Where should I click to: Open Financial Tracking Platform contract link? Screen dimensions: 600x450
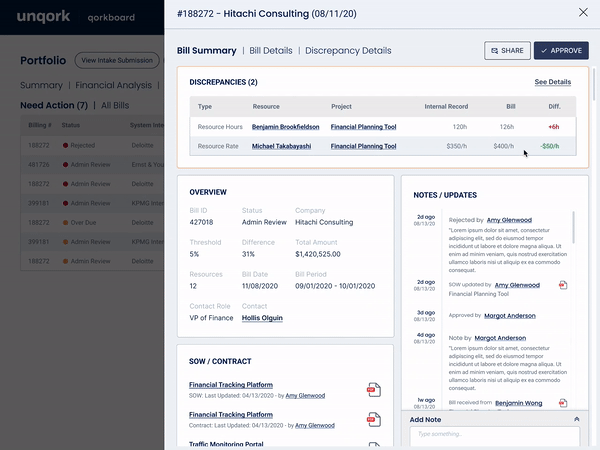(231, 414)
